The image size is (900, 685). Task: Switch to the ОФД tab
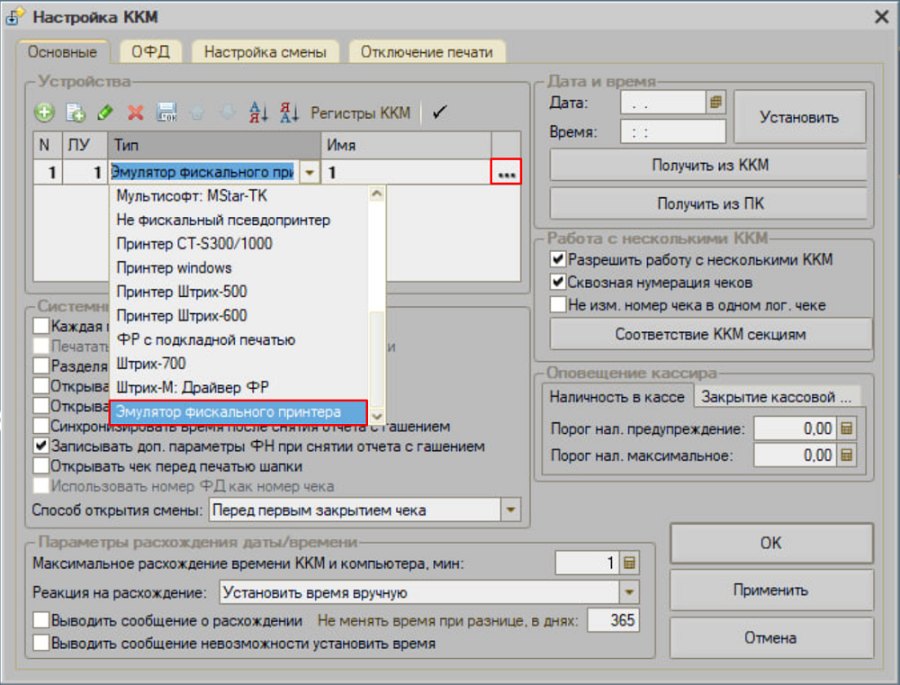[x=151, y=52]
